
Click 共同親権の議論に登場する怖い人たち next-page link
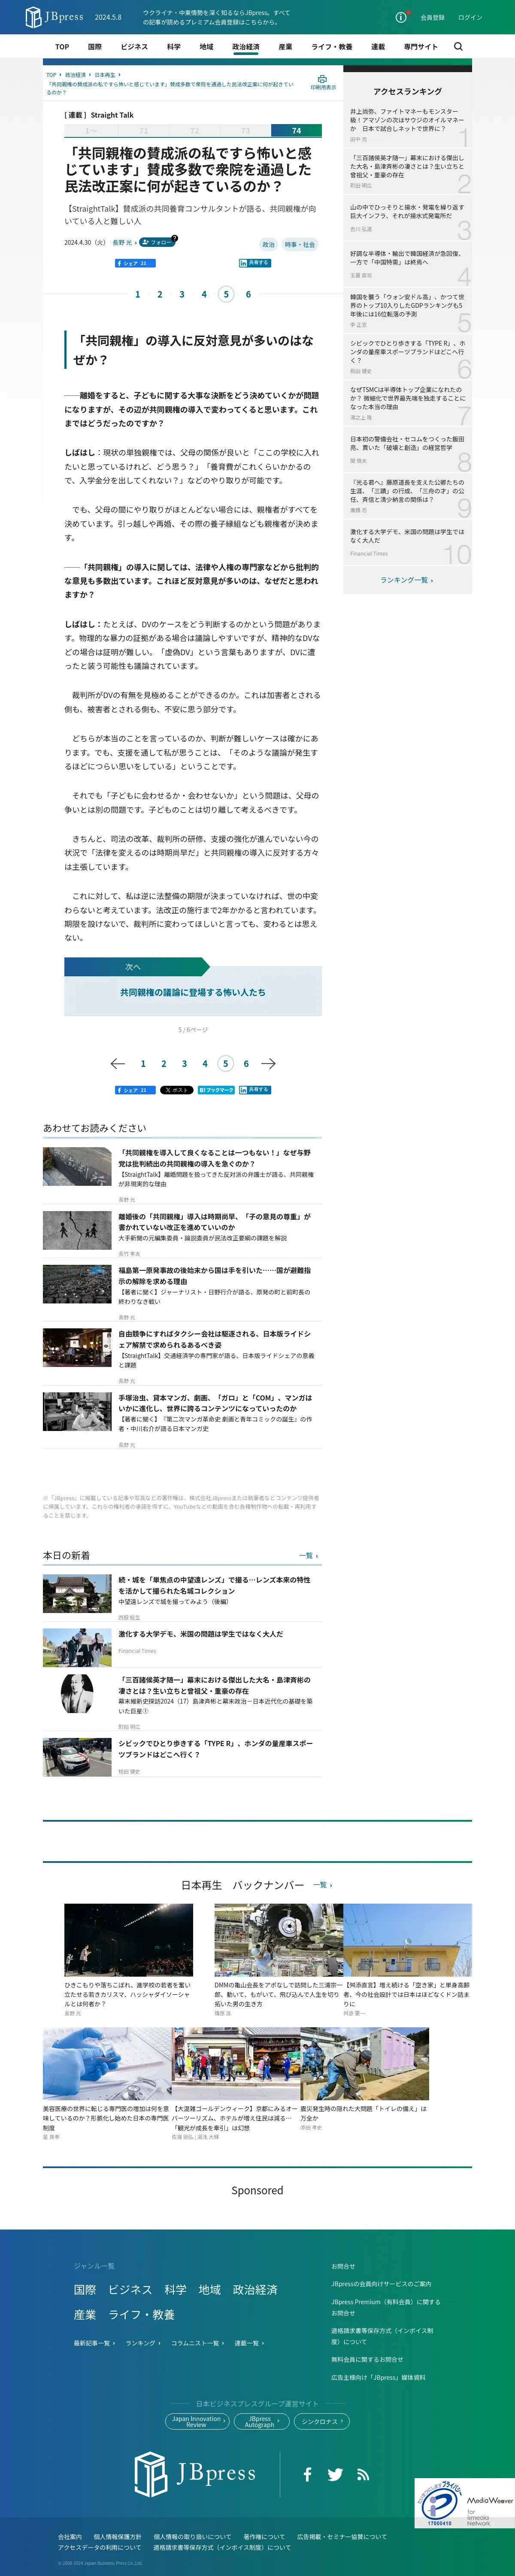point(193,993)
